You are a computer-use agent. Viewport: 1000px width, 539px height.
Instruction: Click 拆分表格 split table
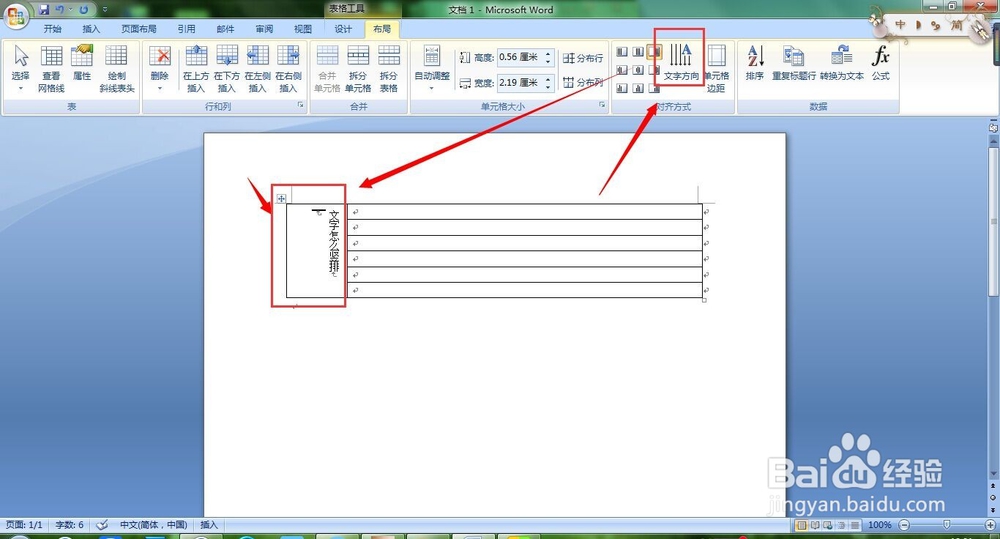tap(388, 68)
